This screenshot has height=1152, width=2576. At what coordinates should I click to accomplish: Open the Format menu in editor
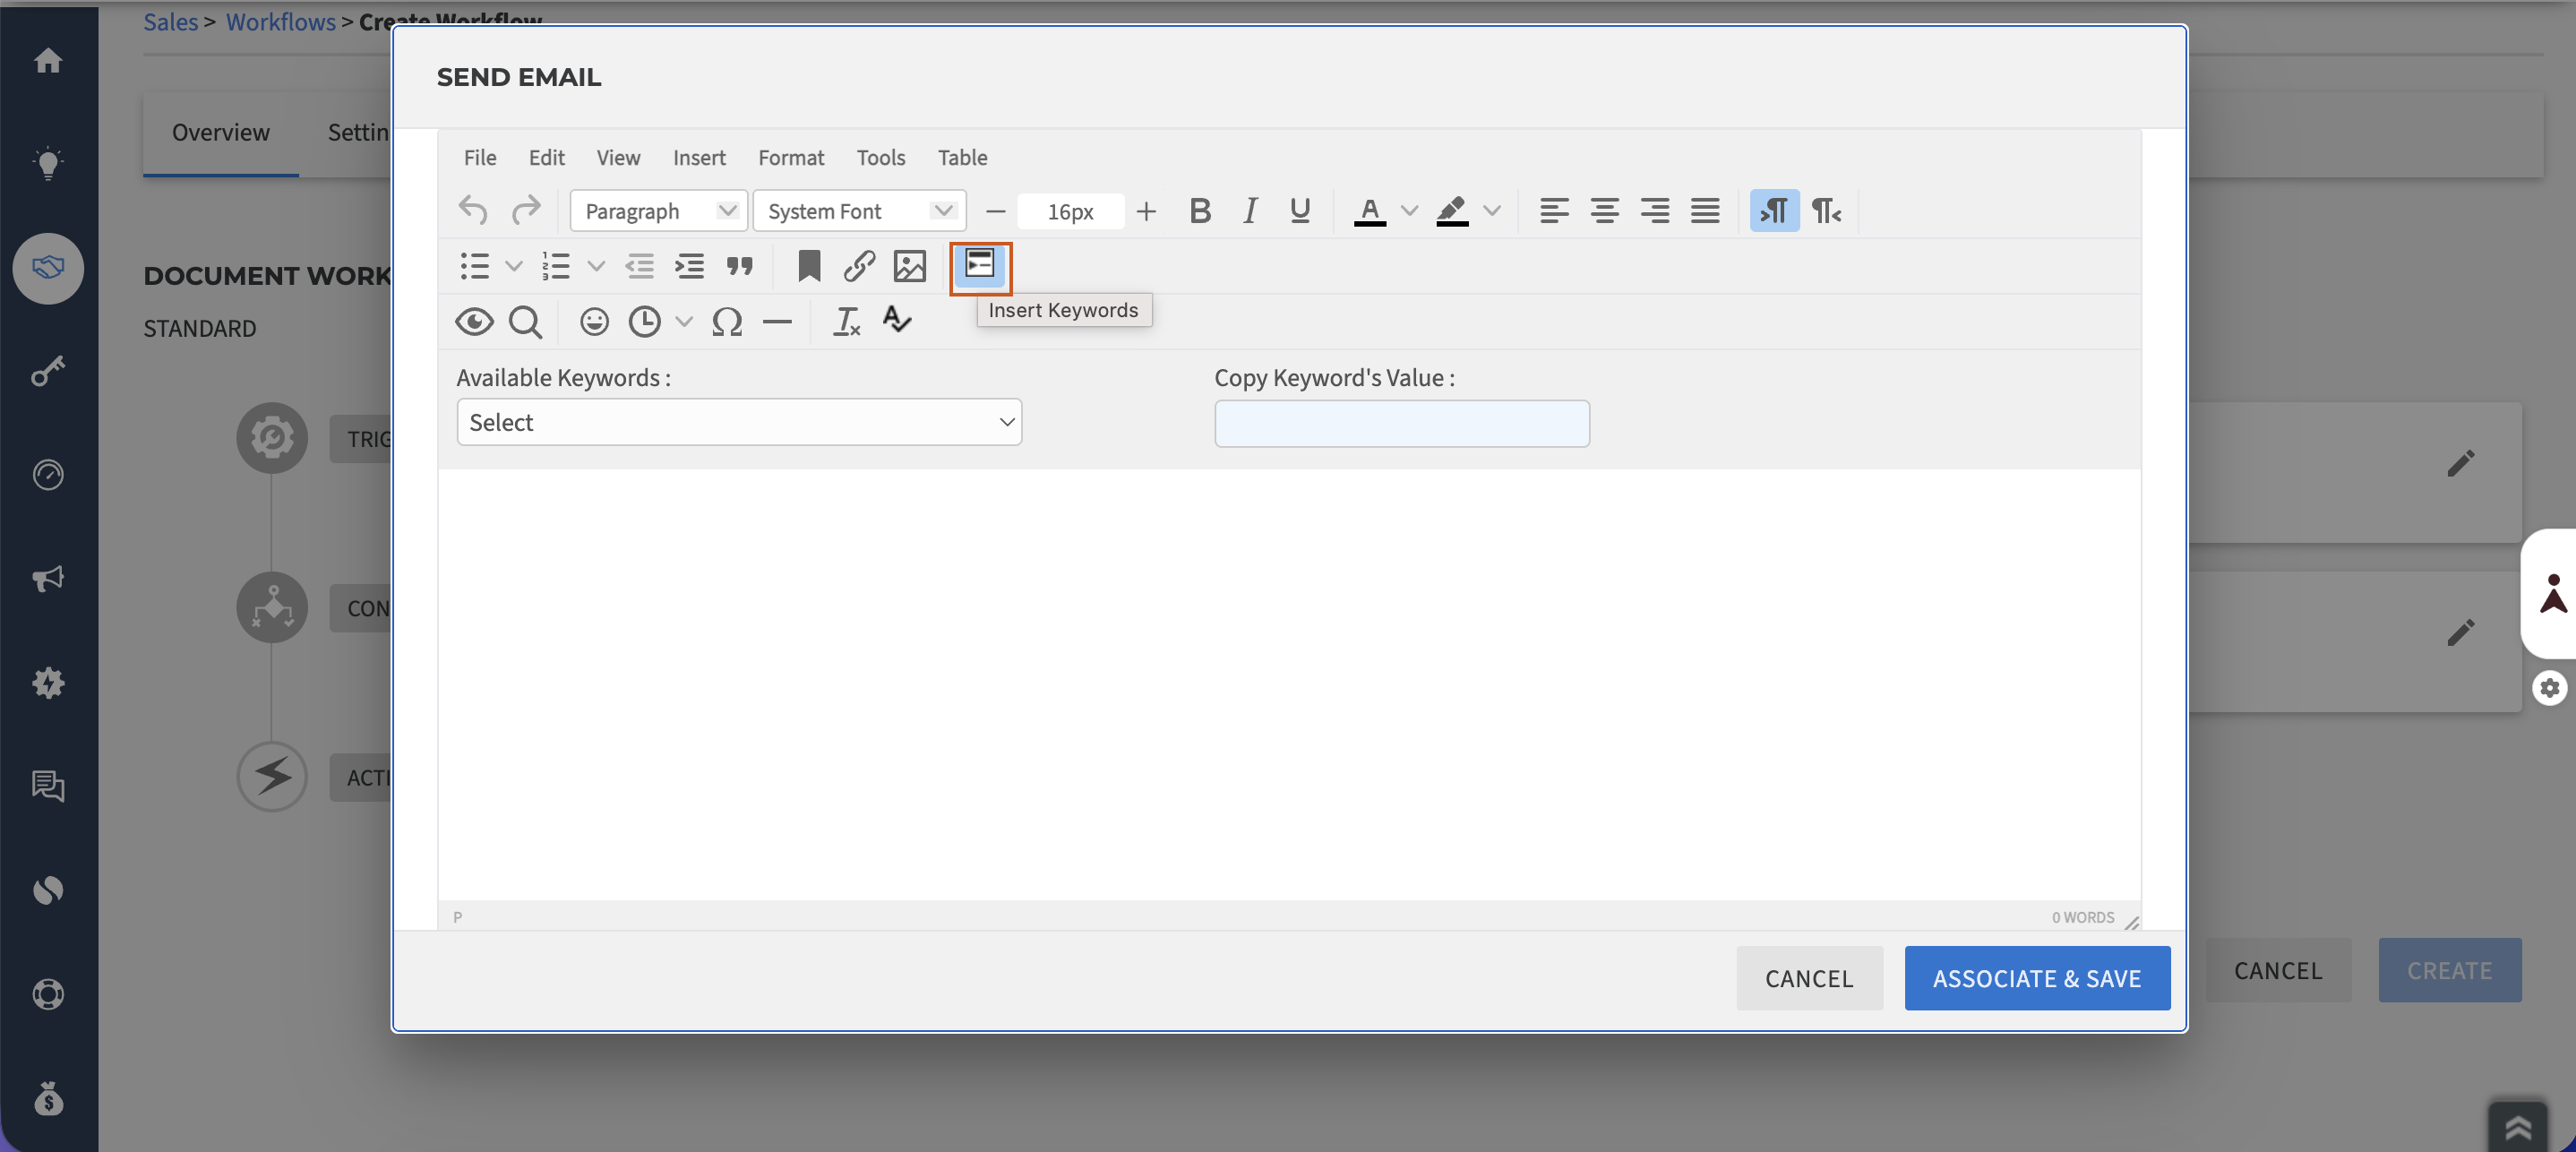click(x=791, y=157)
